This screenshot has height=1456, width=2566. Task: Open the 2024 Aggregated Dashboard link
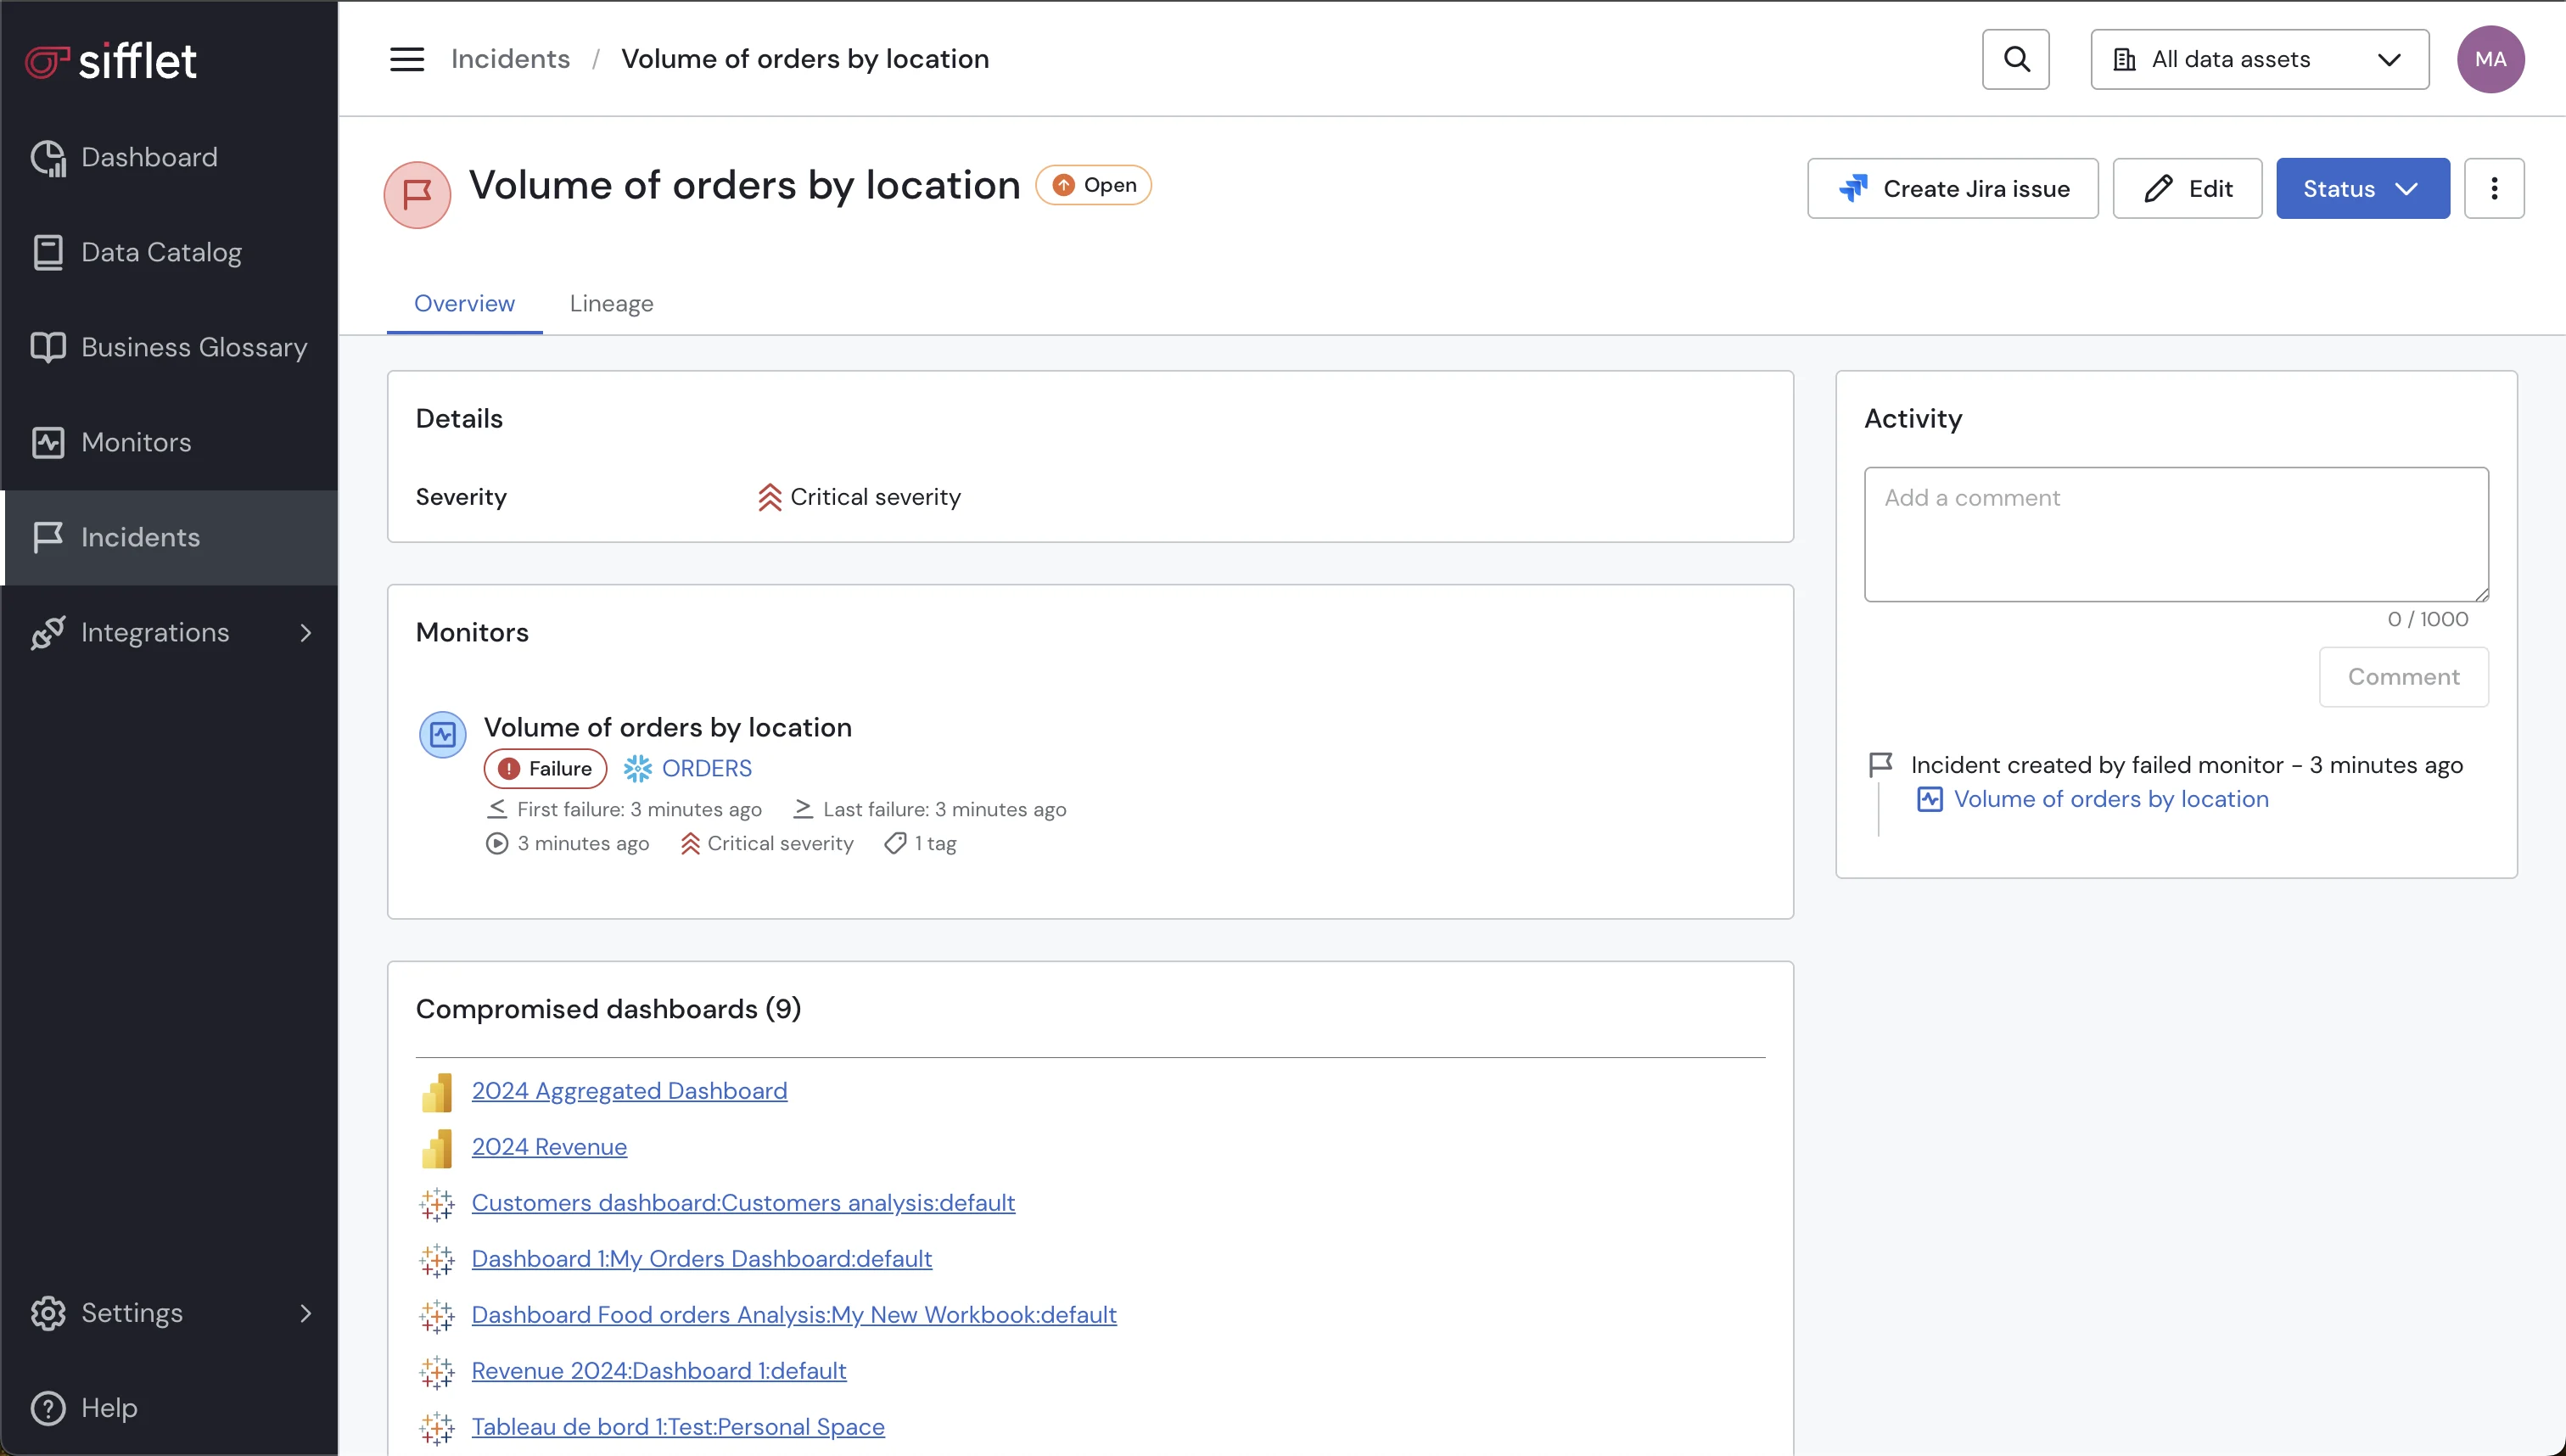[629, 1091]
